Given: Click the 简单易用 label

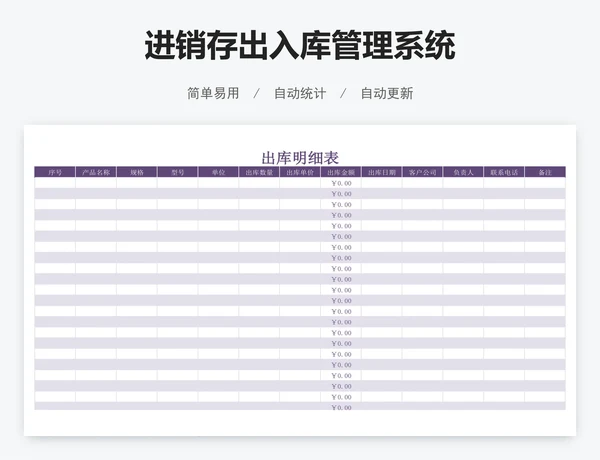Looking at the screenshot, I should 213,93.
